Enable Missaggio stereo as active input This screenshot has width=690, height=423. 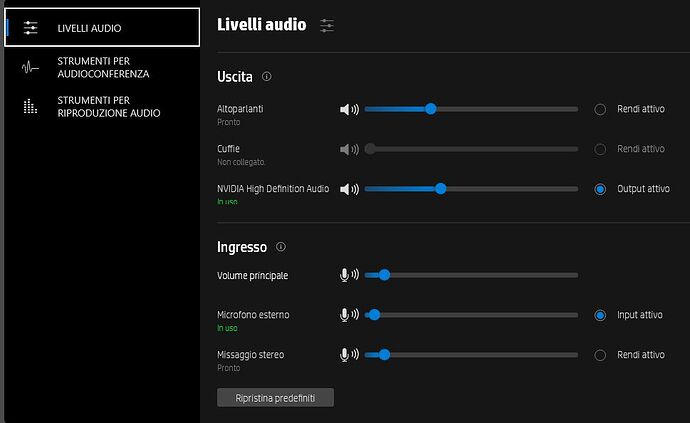[600, 355]
